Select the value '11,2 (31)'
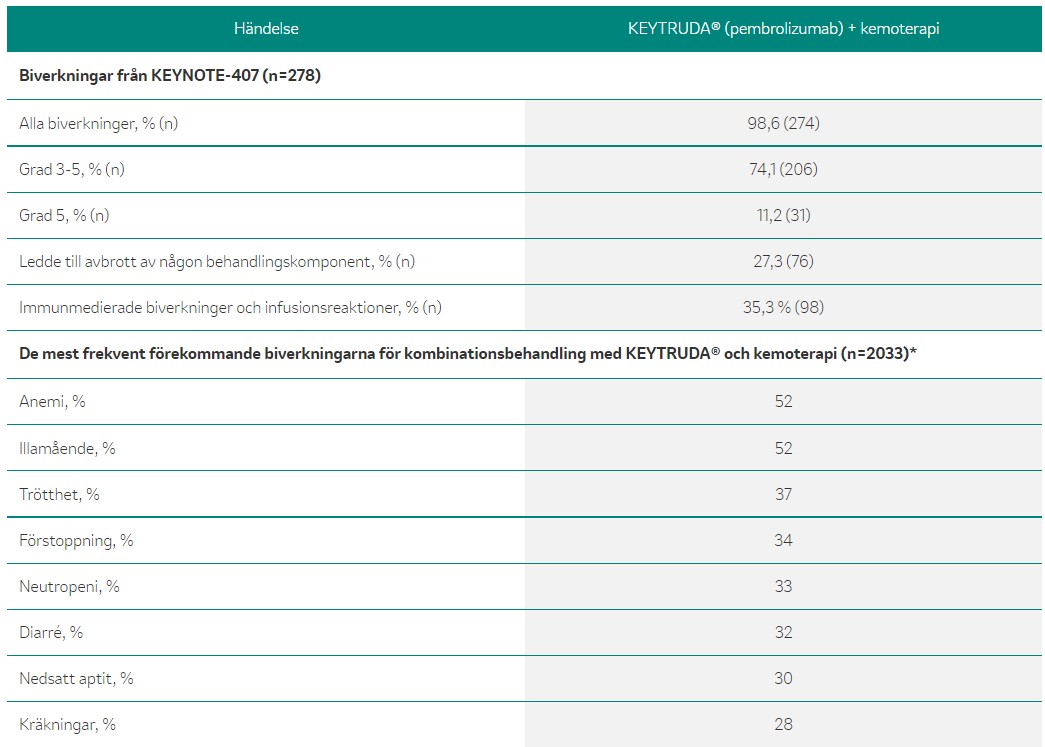Screen dimensions: 1045x747 [x=783, y=215]
